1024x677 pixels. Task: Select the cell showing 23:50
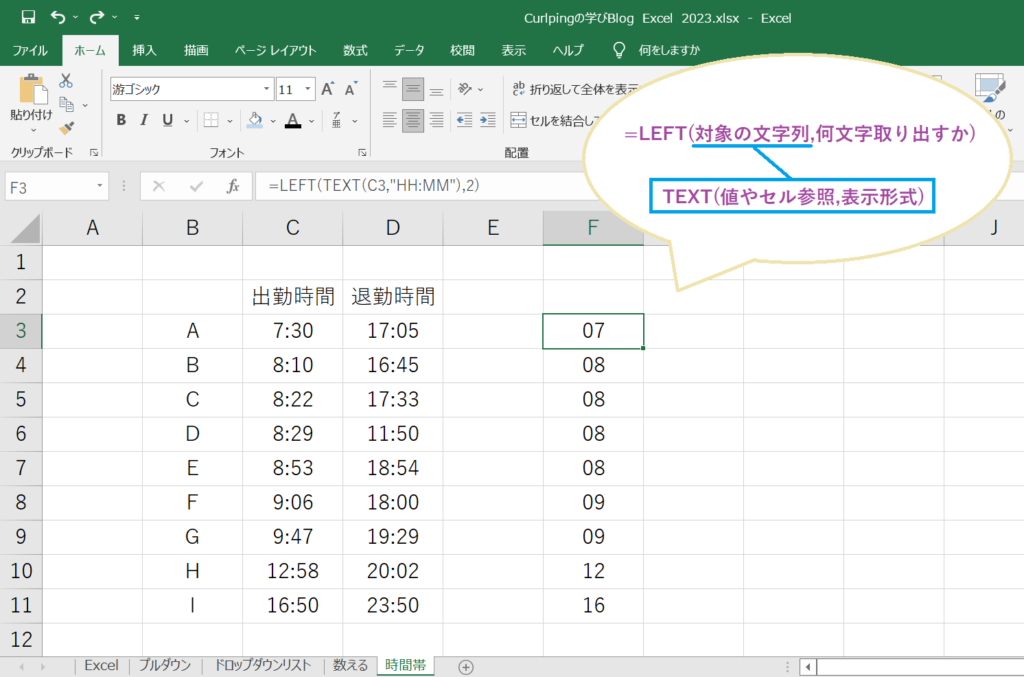pos(392,605)
